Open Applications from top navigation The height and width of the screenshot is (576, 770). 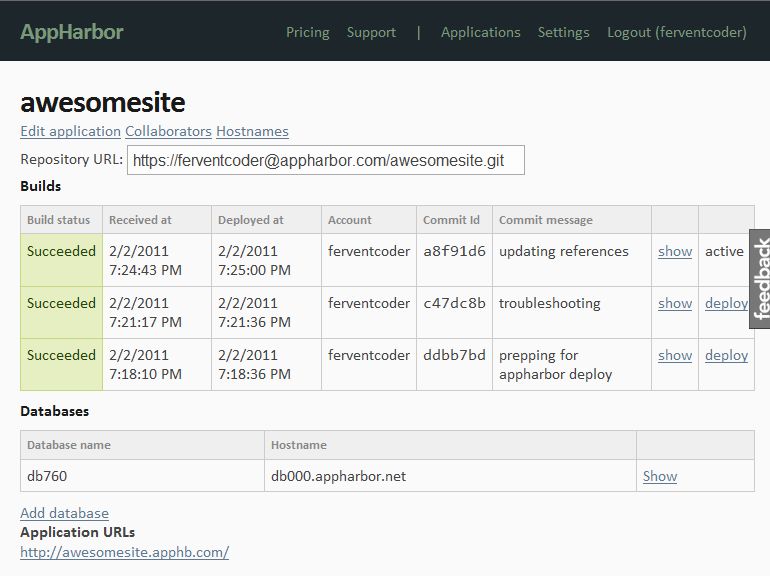pos(480,32)
